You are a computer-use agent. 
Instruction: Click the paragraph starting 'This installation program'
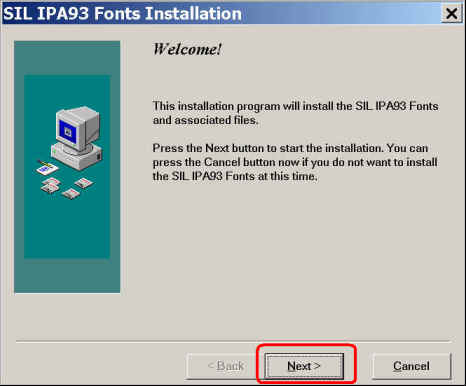(x=295, y=113)
